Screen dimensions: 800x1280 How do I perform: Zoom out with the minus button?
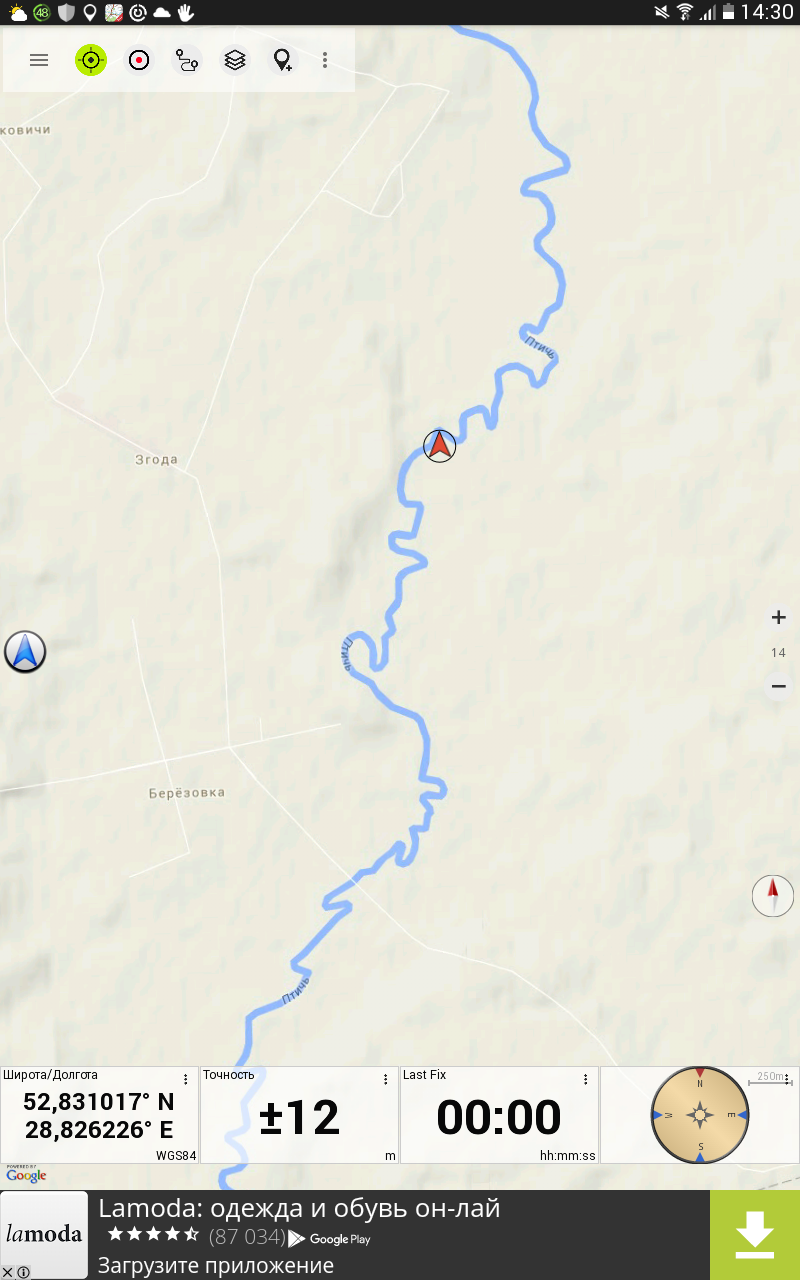click(x=778, y=686)
